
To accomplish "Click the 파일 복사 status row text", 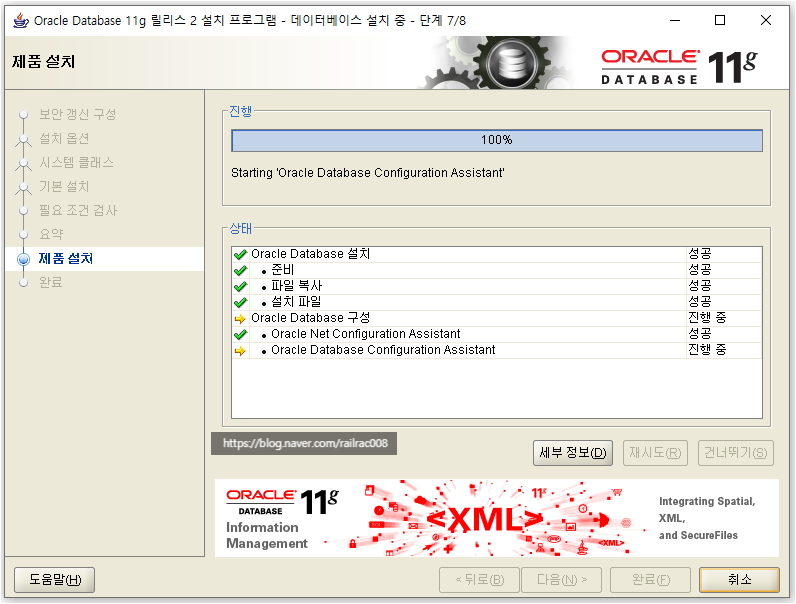I will (x=296, y=286).
